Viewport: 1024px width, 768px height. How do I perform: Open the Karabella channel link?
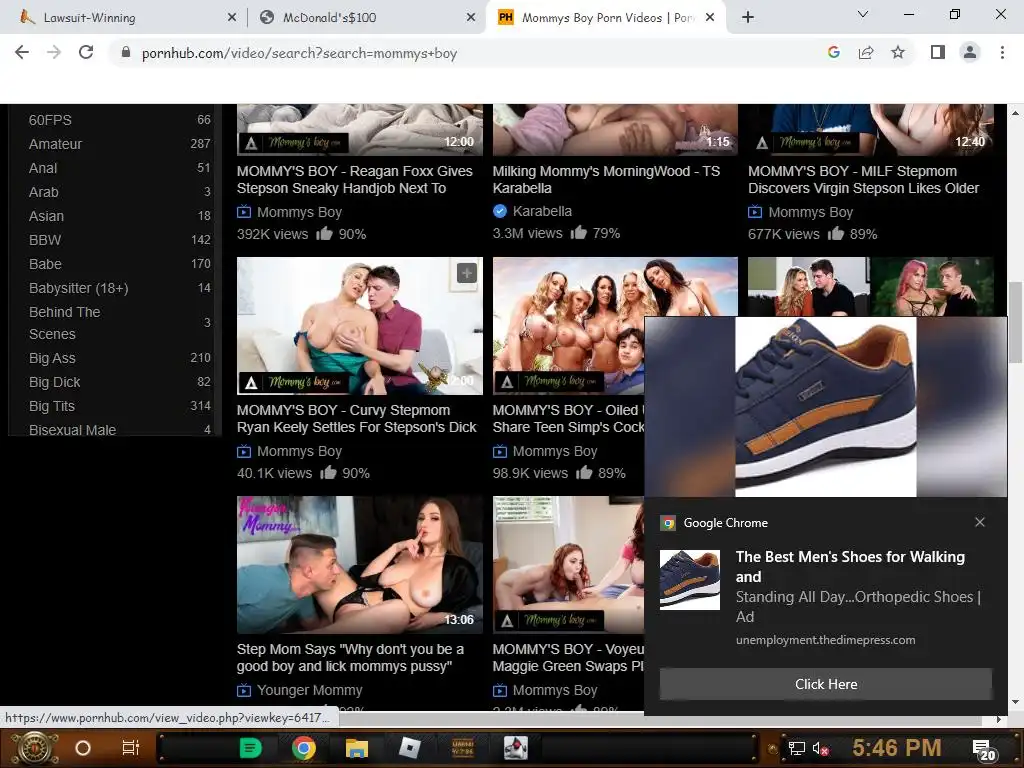click(x=542, y=211)
